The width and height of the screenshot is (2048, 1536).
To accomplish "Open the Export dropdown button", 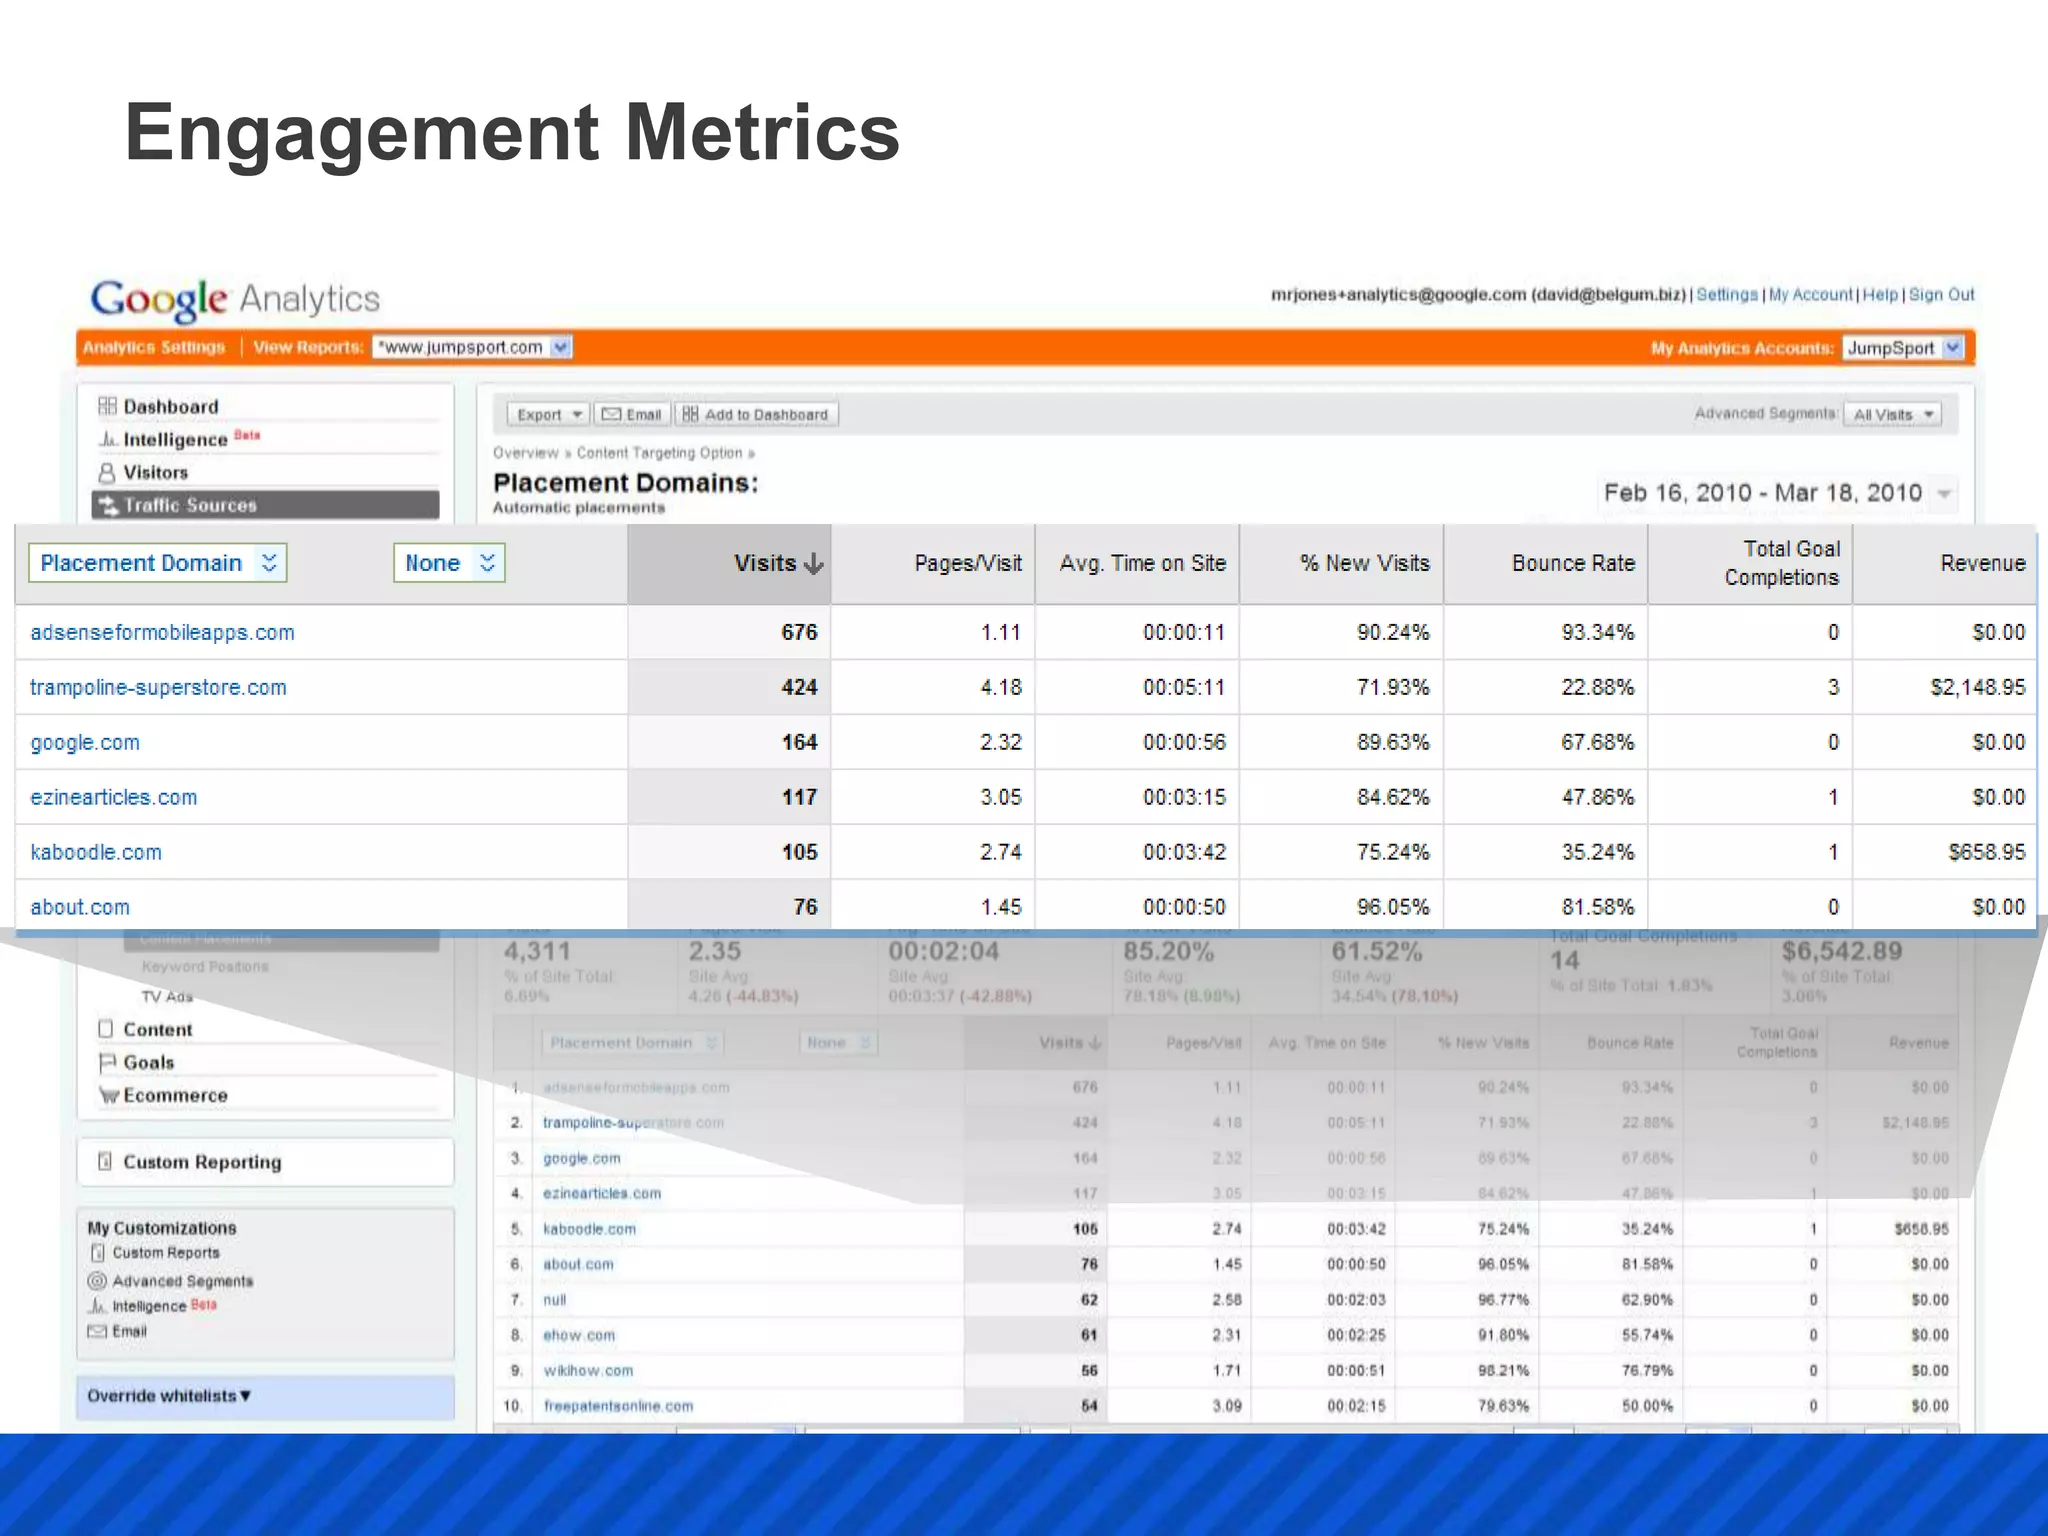I will click(547, 414).
